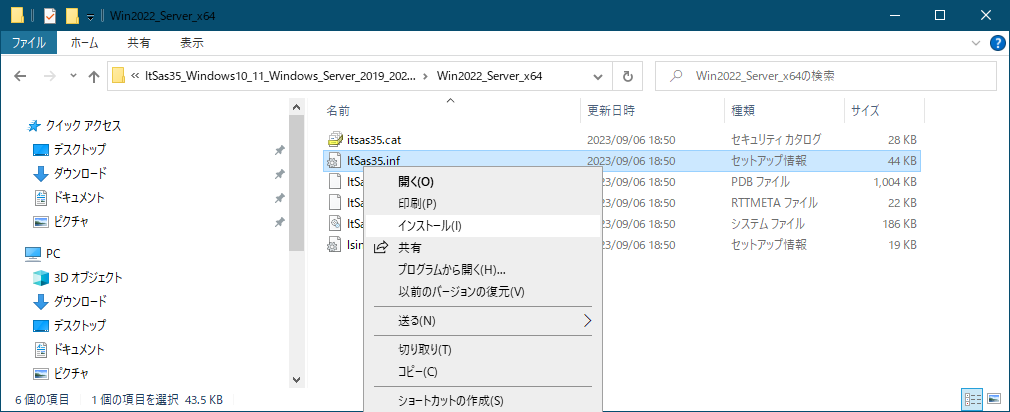The height and width of the screenshot is (412, 1010).
Task: Open the ホーム ribbon tab
Action: tap(84, 43)
